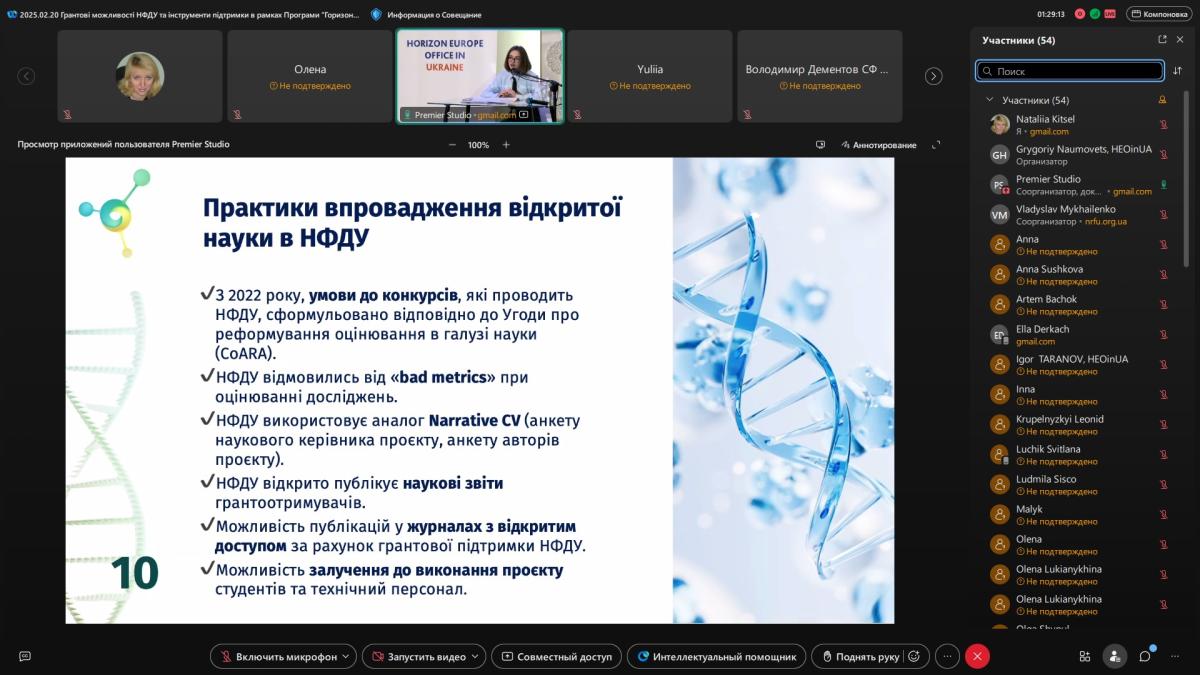Open video options dropdown arrow

tap(475, 656)
